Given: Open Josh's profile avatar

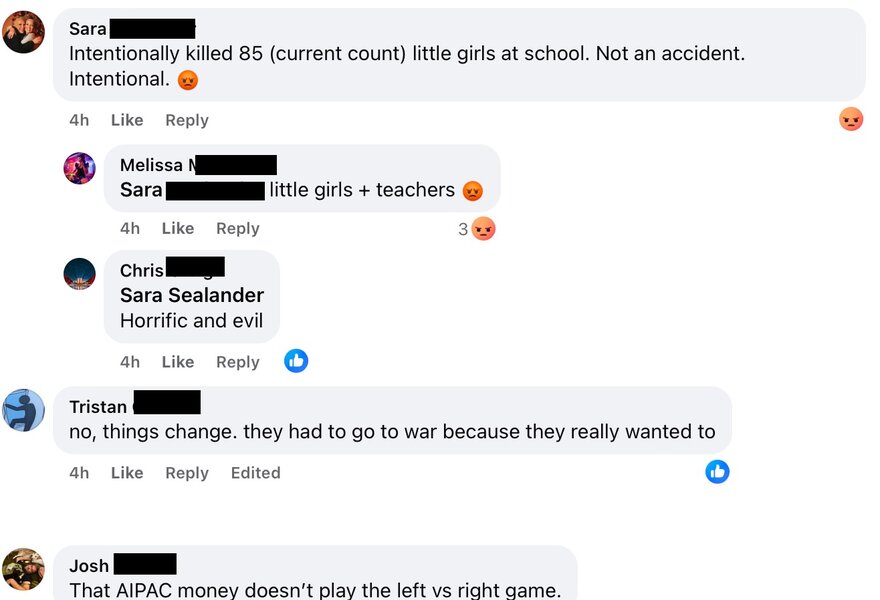Looking at the screenshot, I should point(24,569).
